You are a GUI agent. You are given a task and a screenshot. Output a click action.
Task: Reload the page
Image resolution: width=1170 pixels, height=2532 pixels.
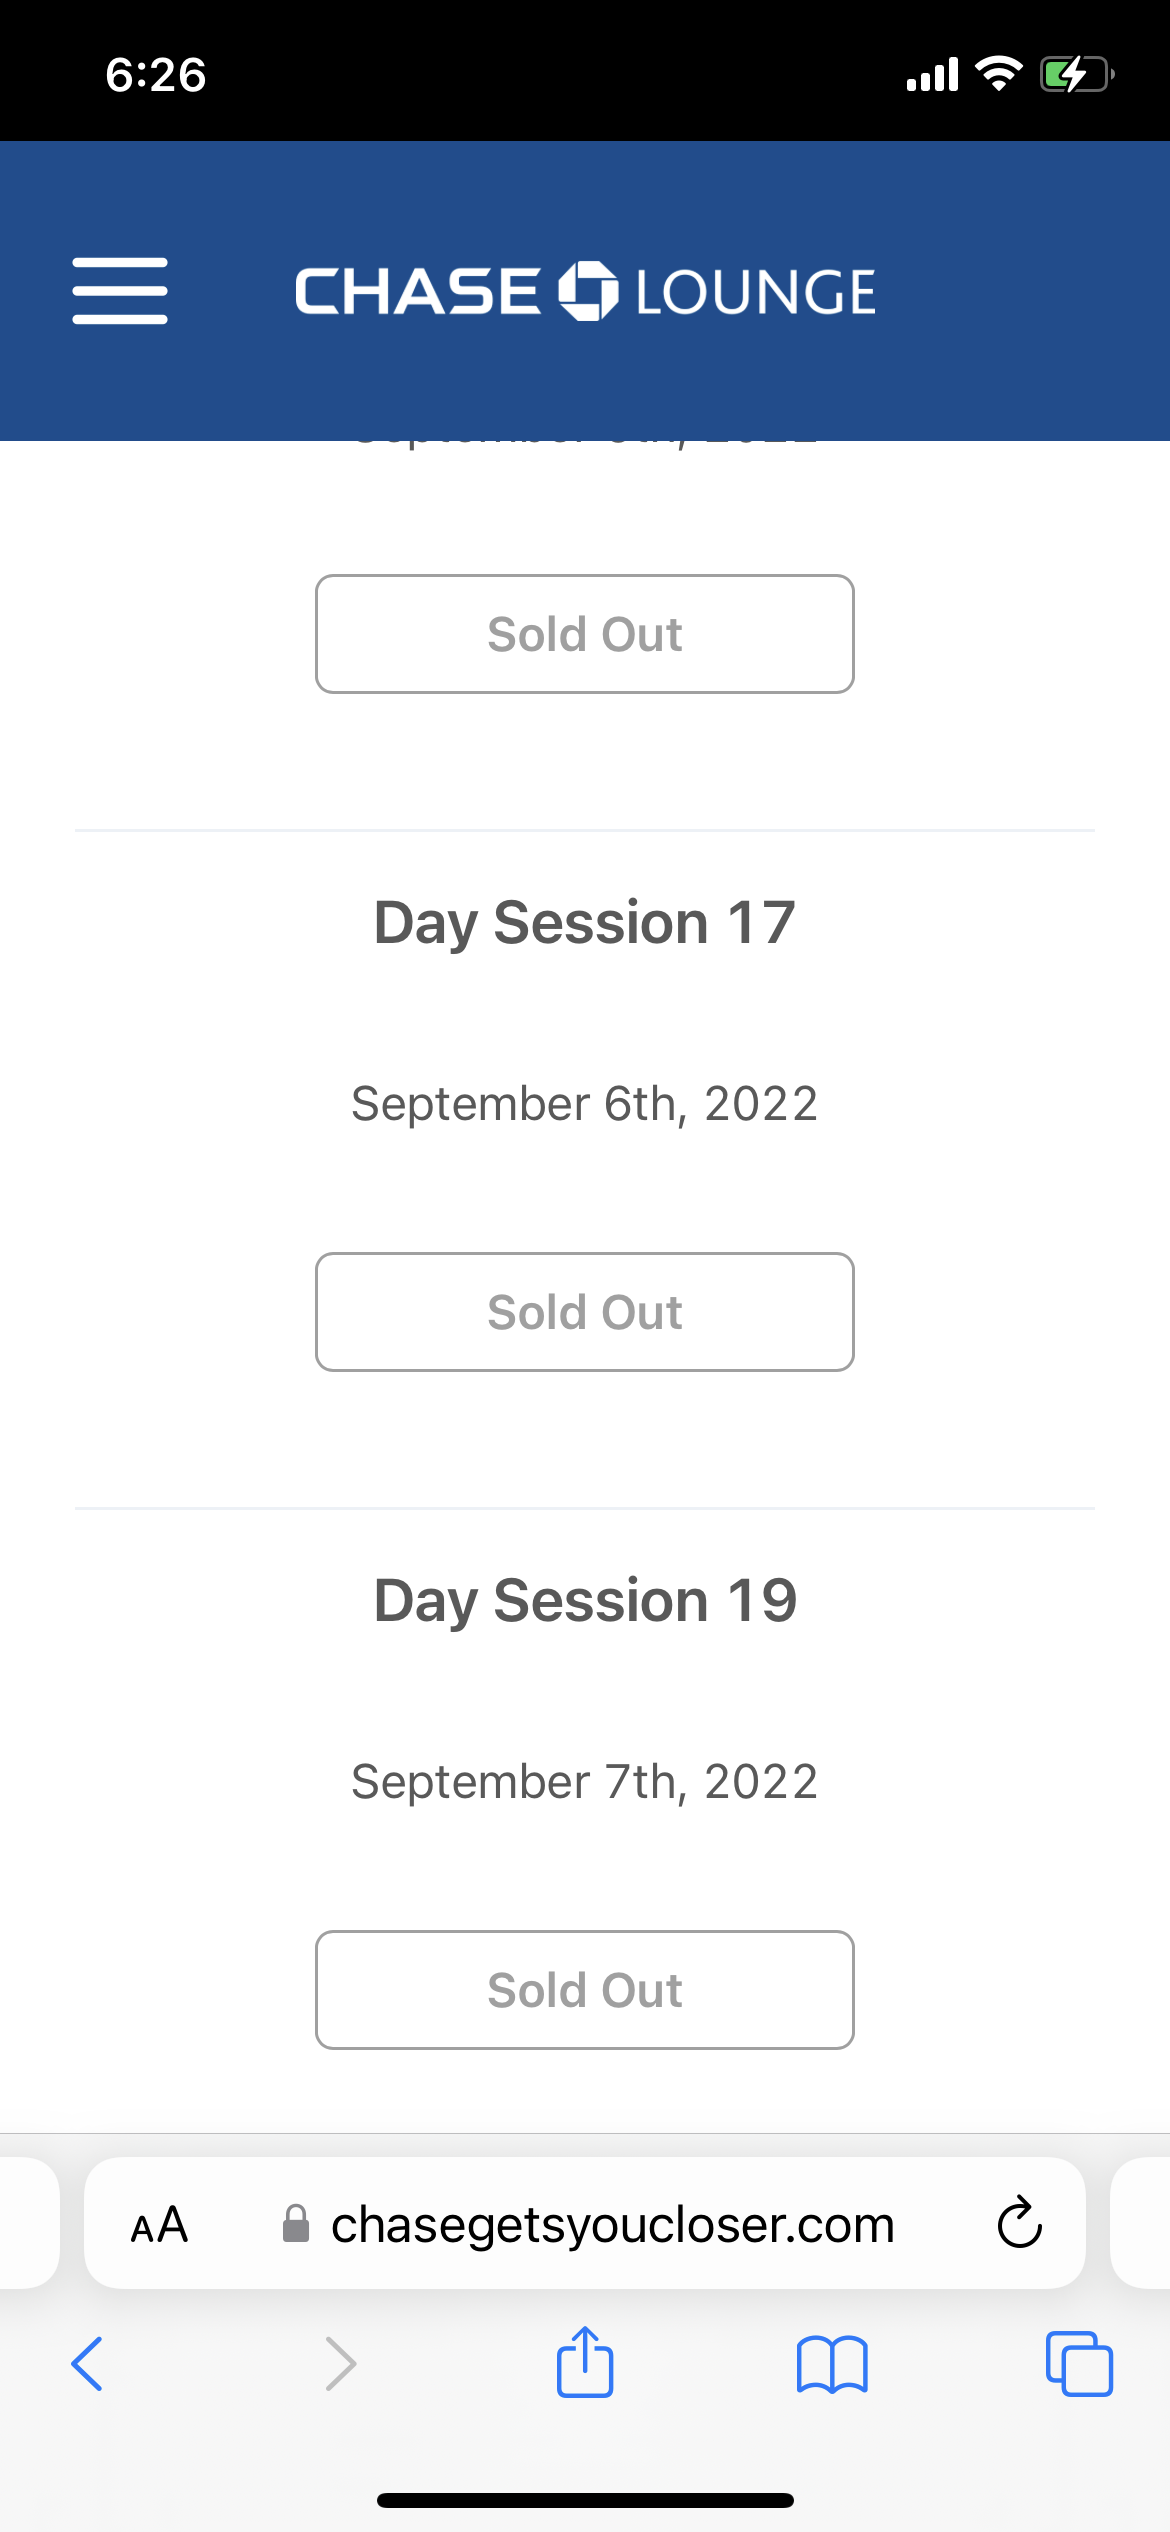(1019, 2223)
